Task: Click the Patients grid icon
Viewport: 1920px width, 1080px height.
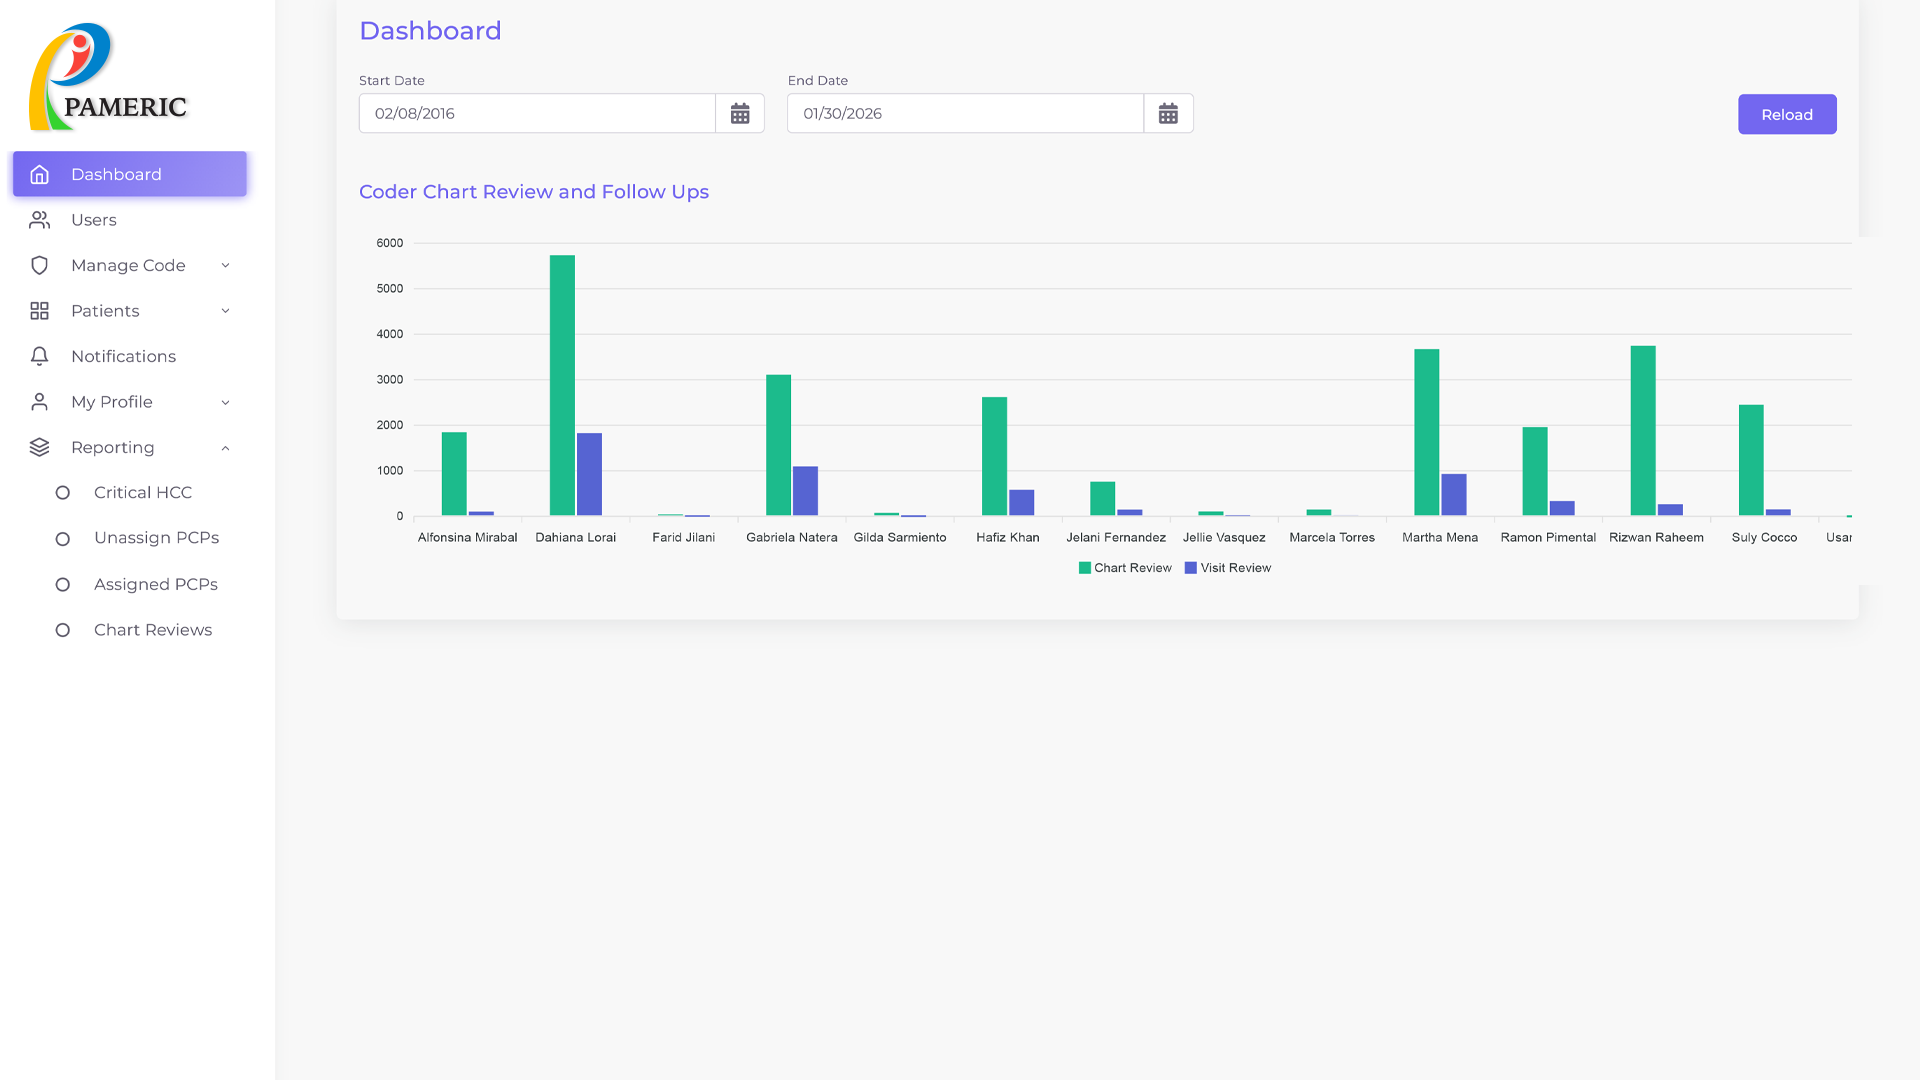Action: [x=39, y=311]
